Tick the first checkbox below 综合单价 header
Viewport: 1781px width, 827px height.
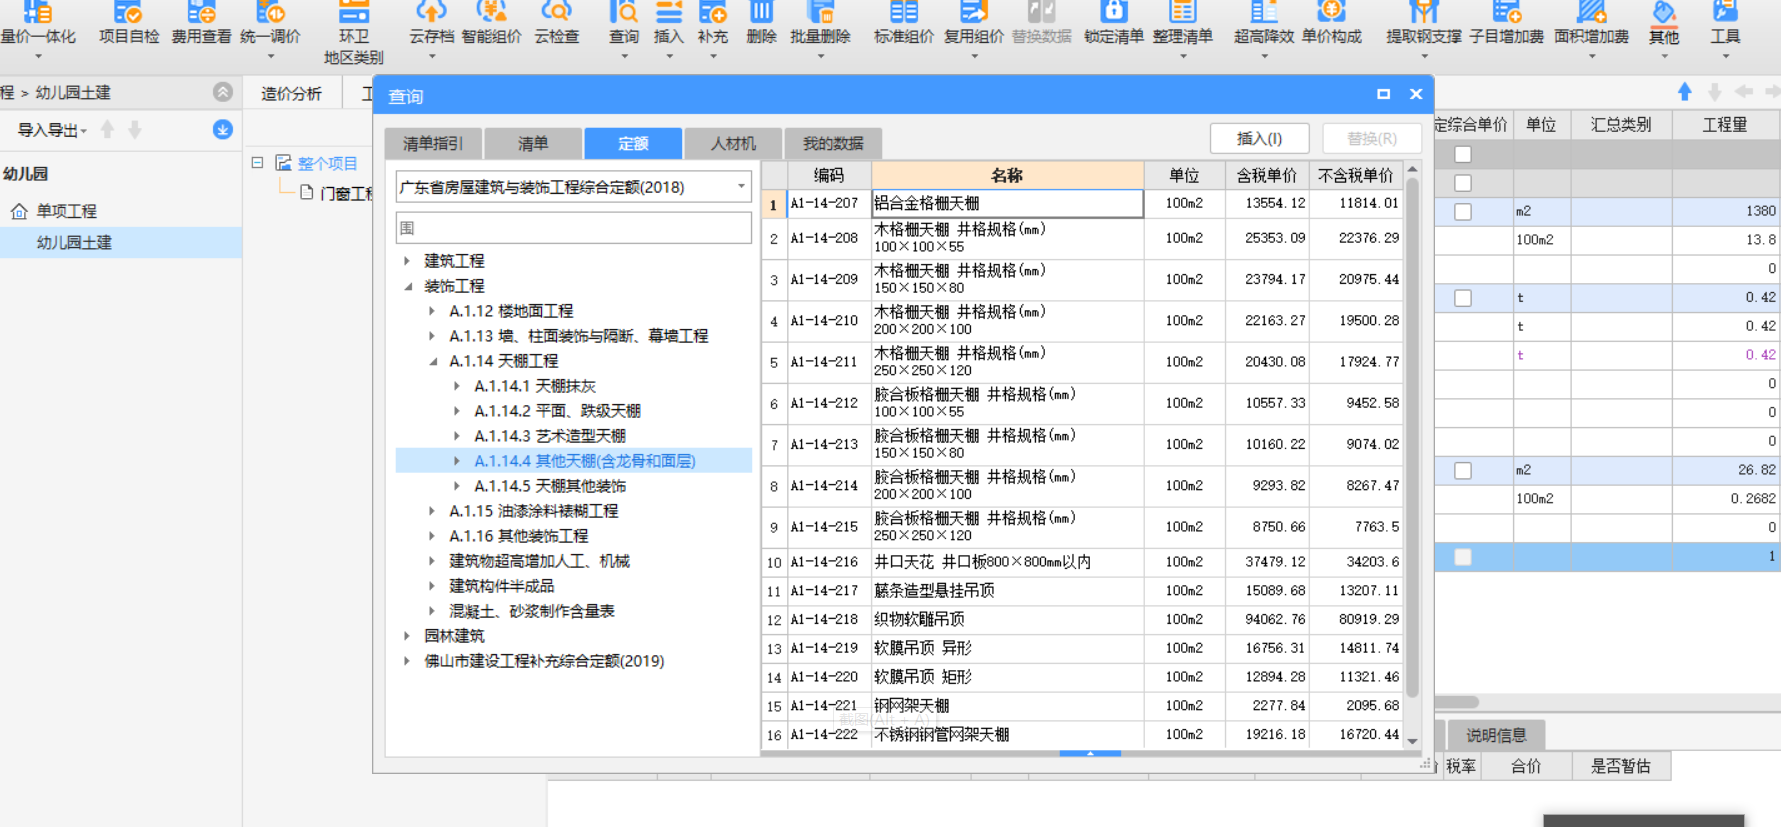pos(1463,154)
